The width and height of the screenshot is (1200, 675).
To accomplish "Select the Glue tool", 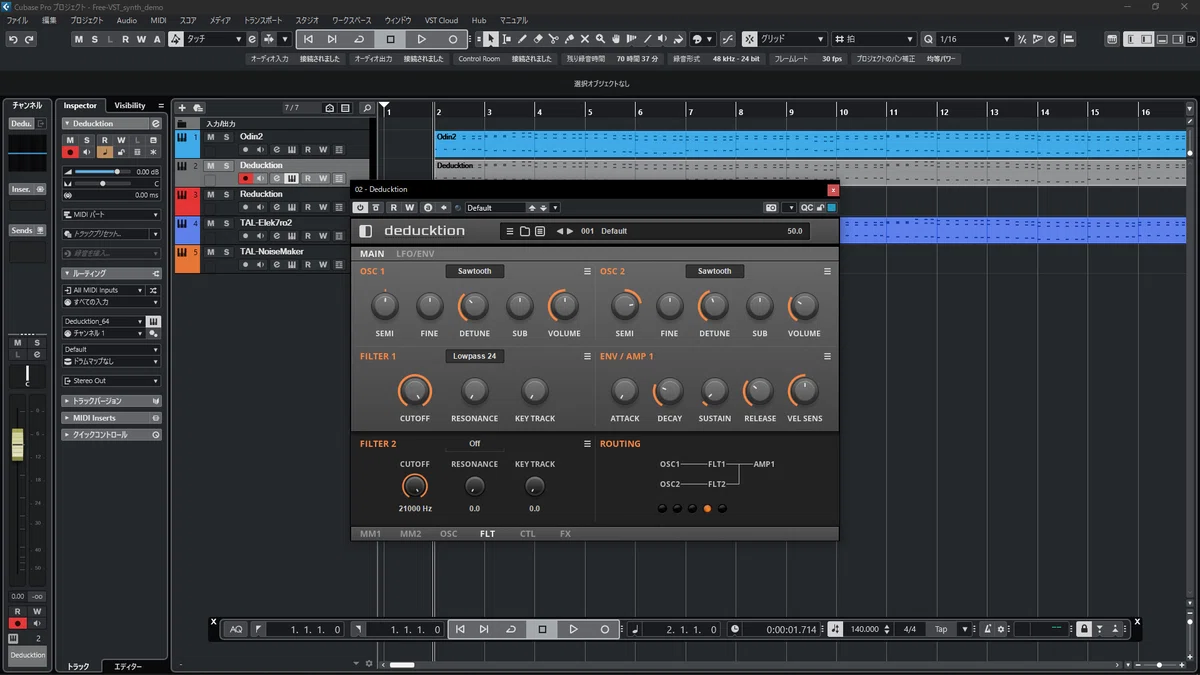I will tap(569, 39).
